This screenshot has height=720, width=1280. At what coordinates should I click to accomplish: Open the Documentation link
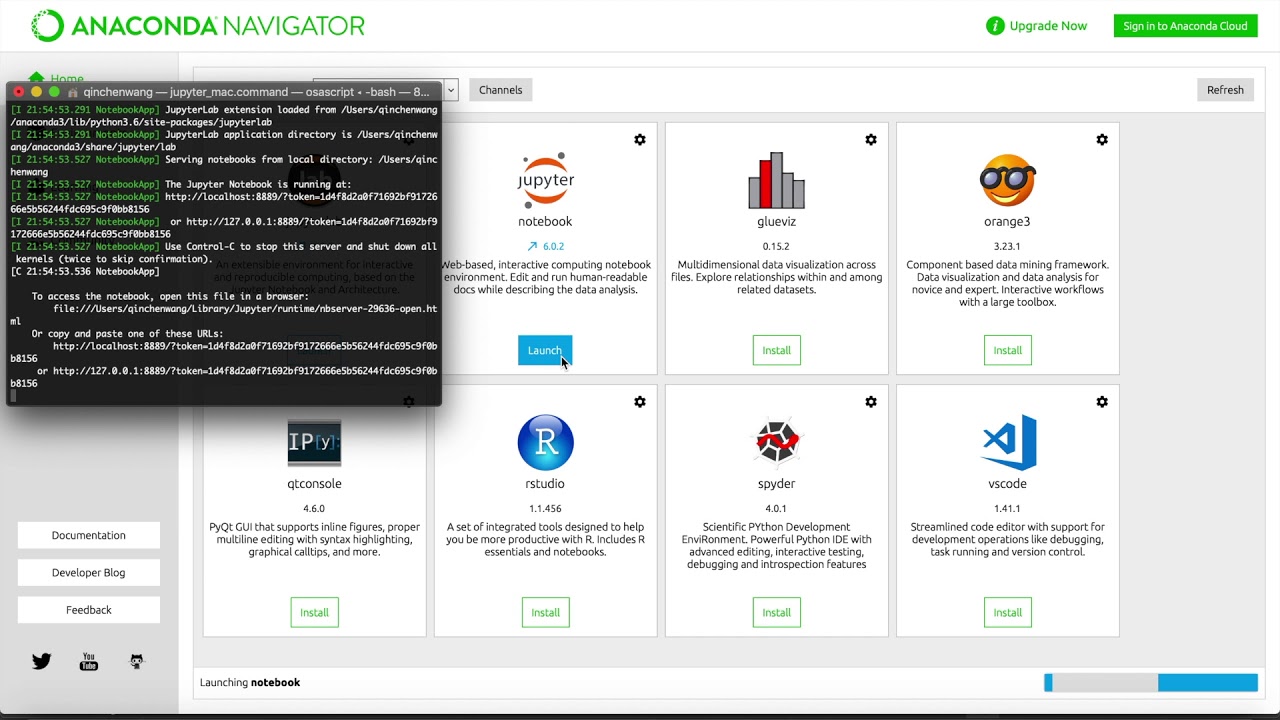pos(89,535)
